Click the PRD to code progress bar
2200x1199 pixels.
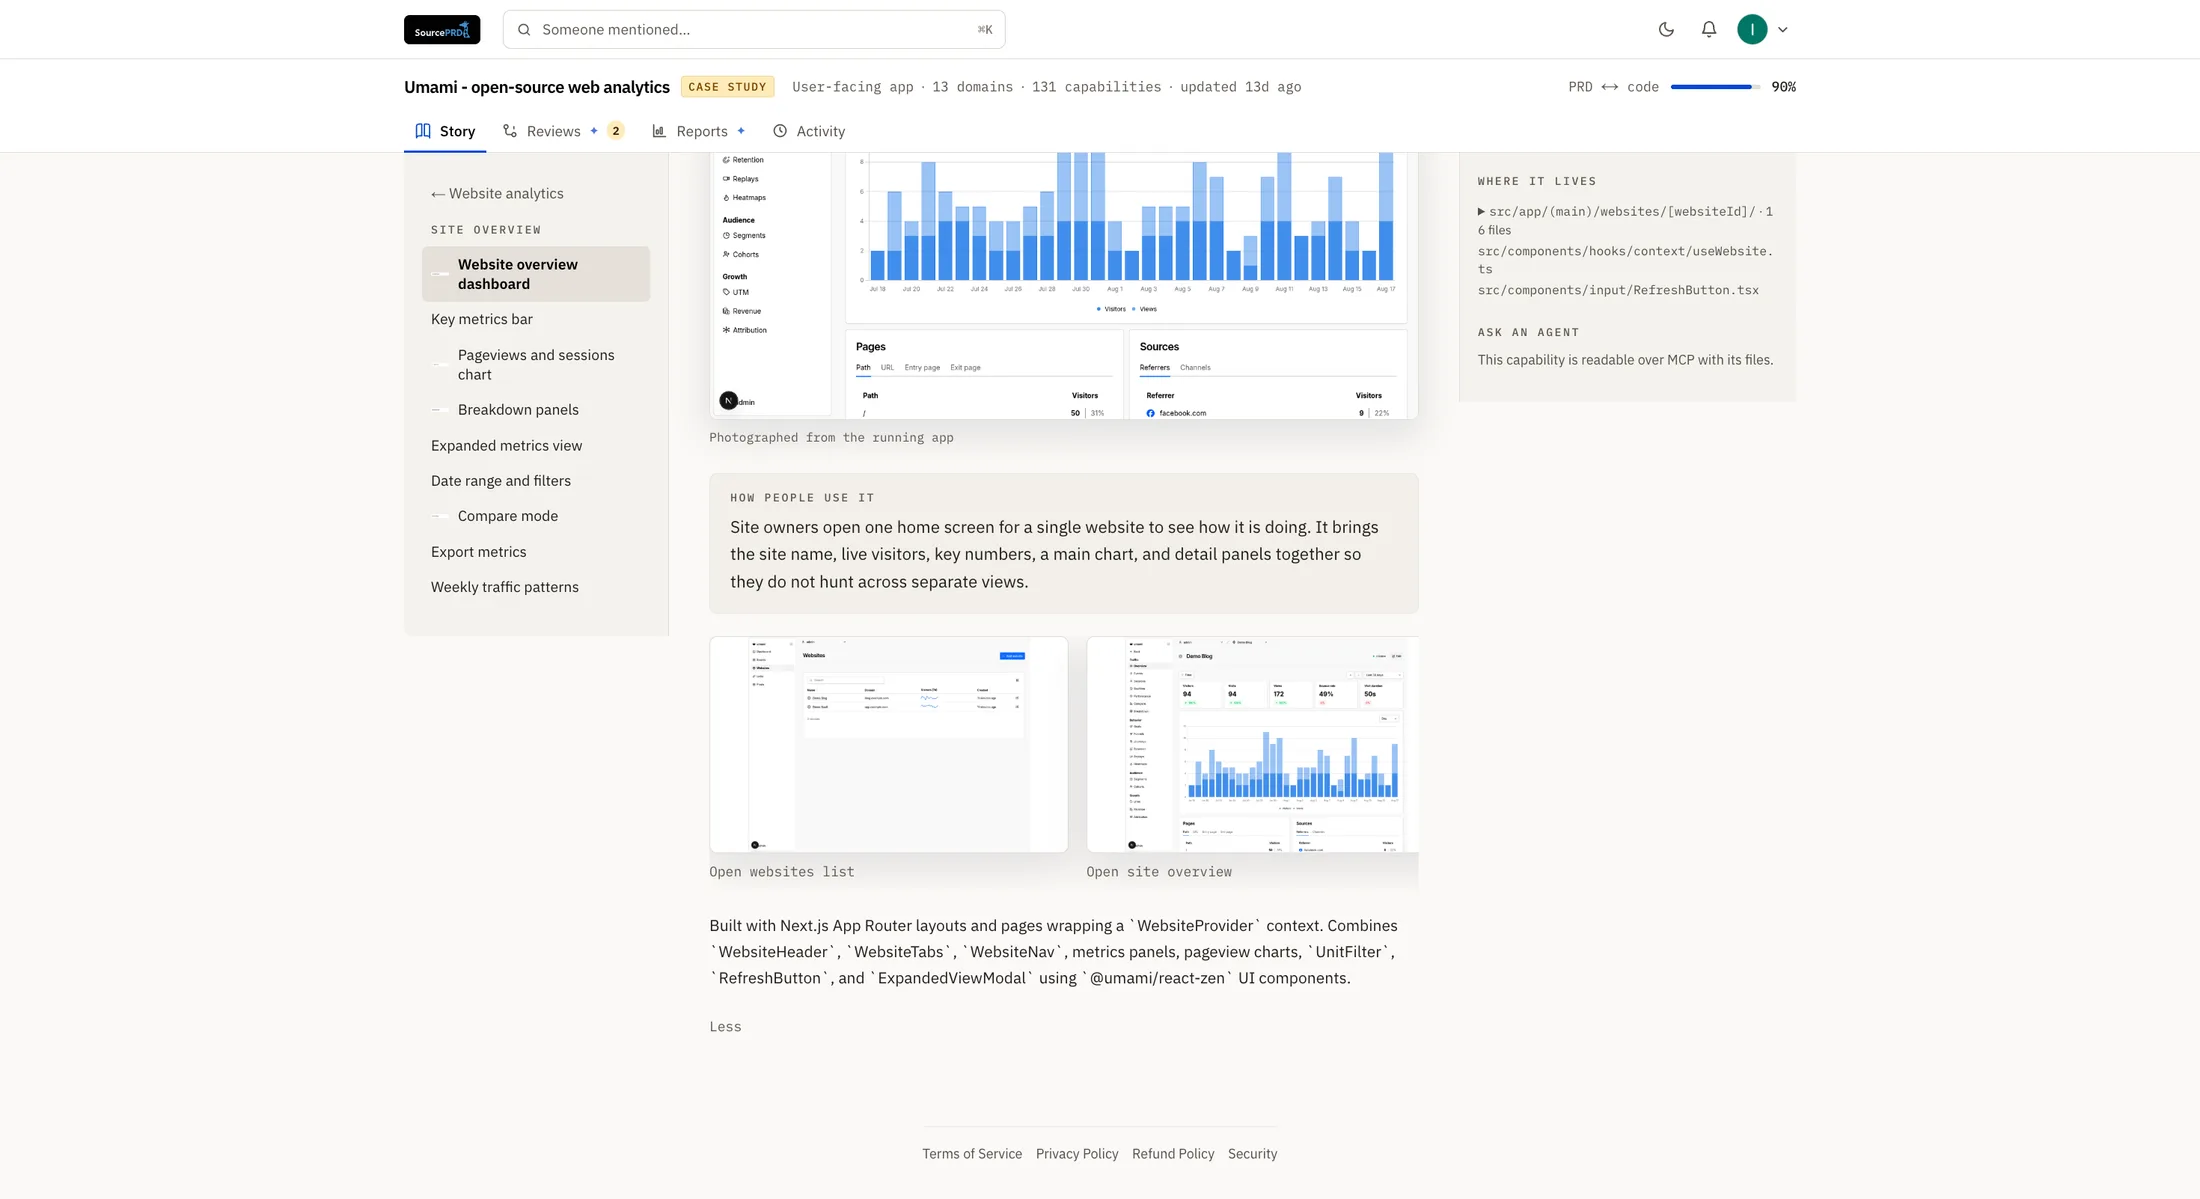coord(1715,87)
